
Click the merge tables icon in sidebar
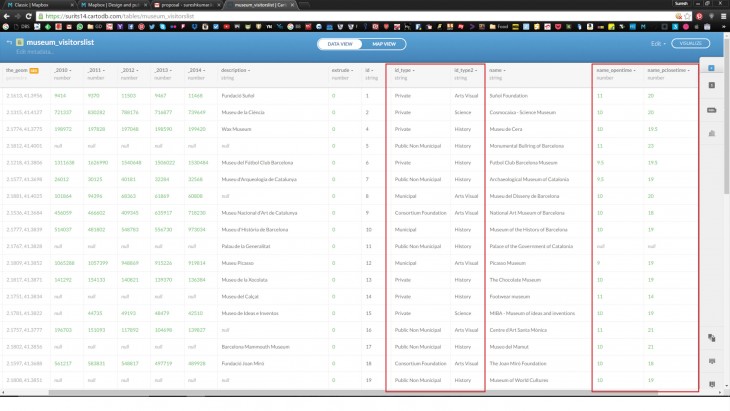[x=711, y=337]
